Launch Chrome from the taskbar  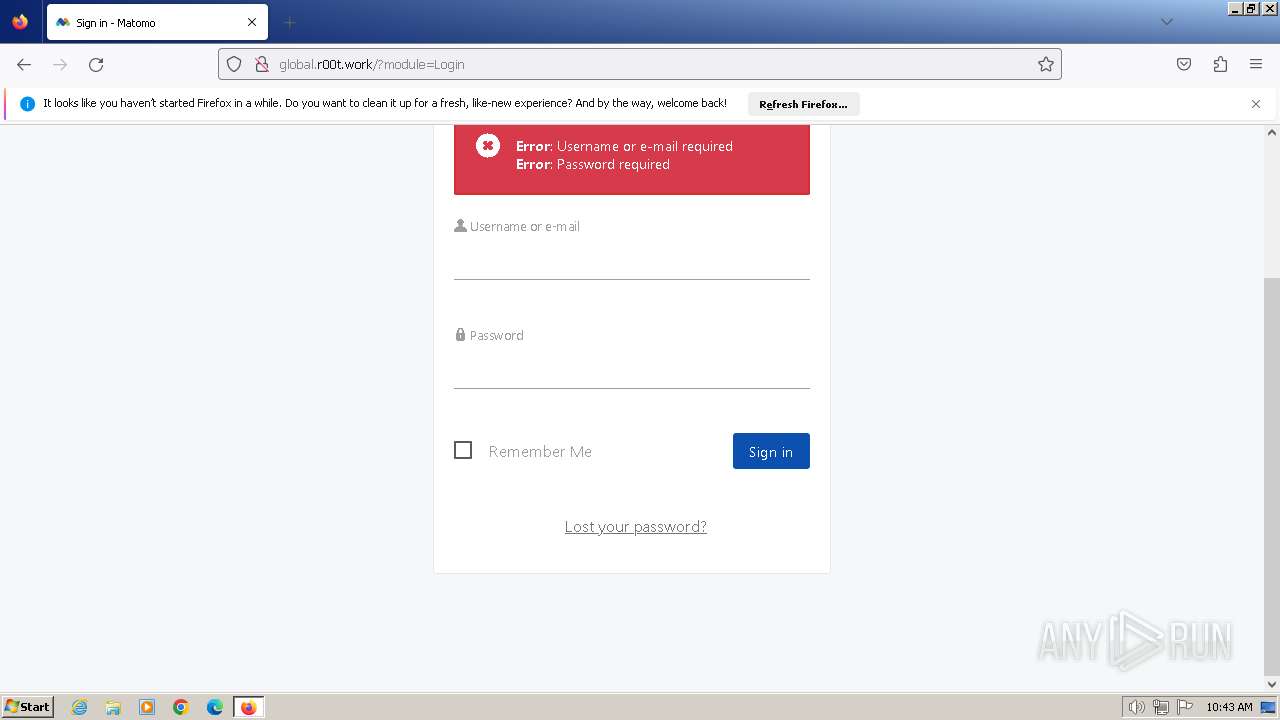181,707
